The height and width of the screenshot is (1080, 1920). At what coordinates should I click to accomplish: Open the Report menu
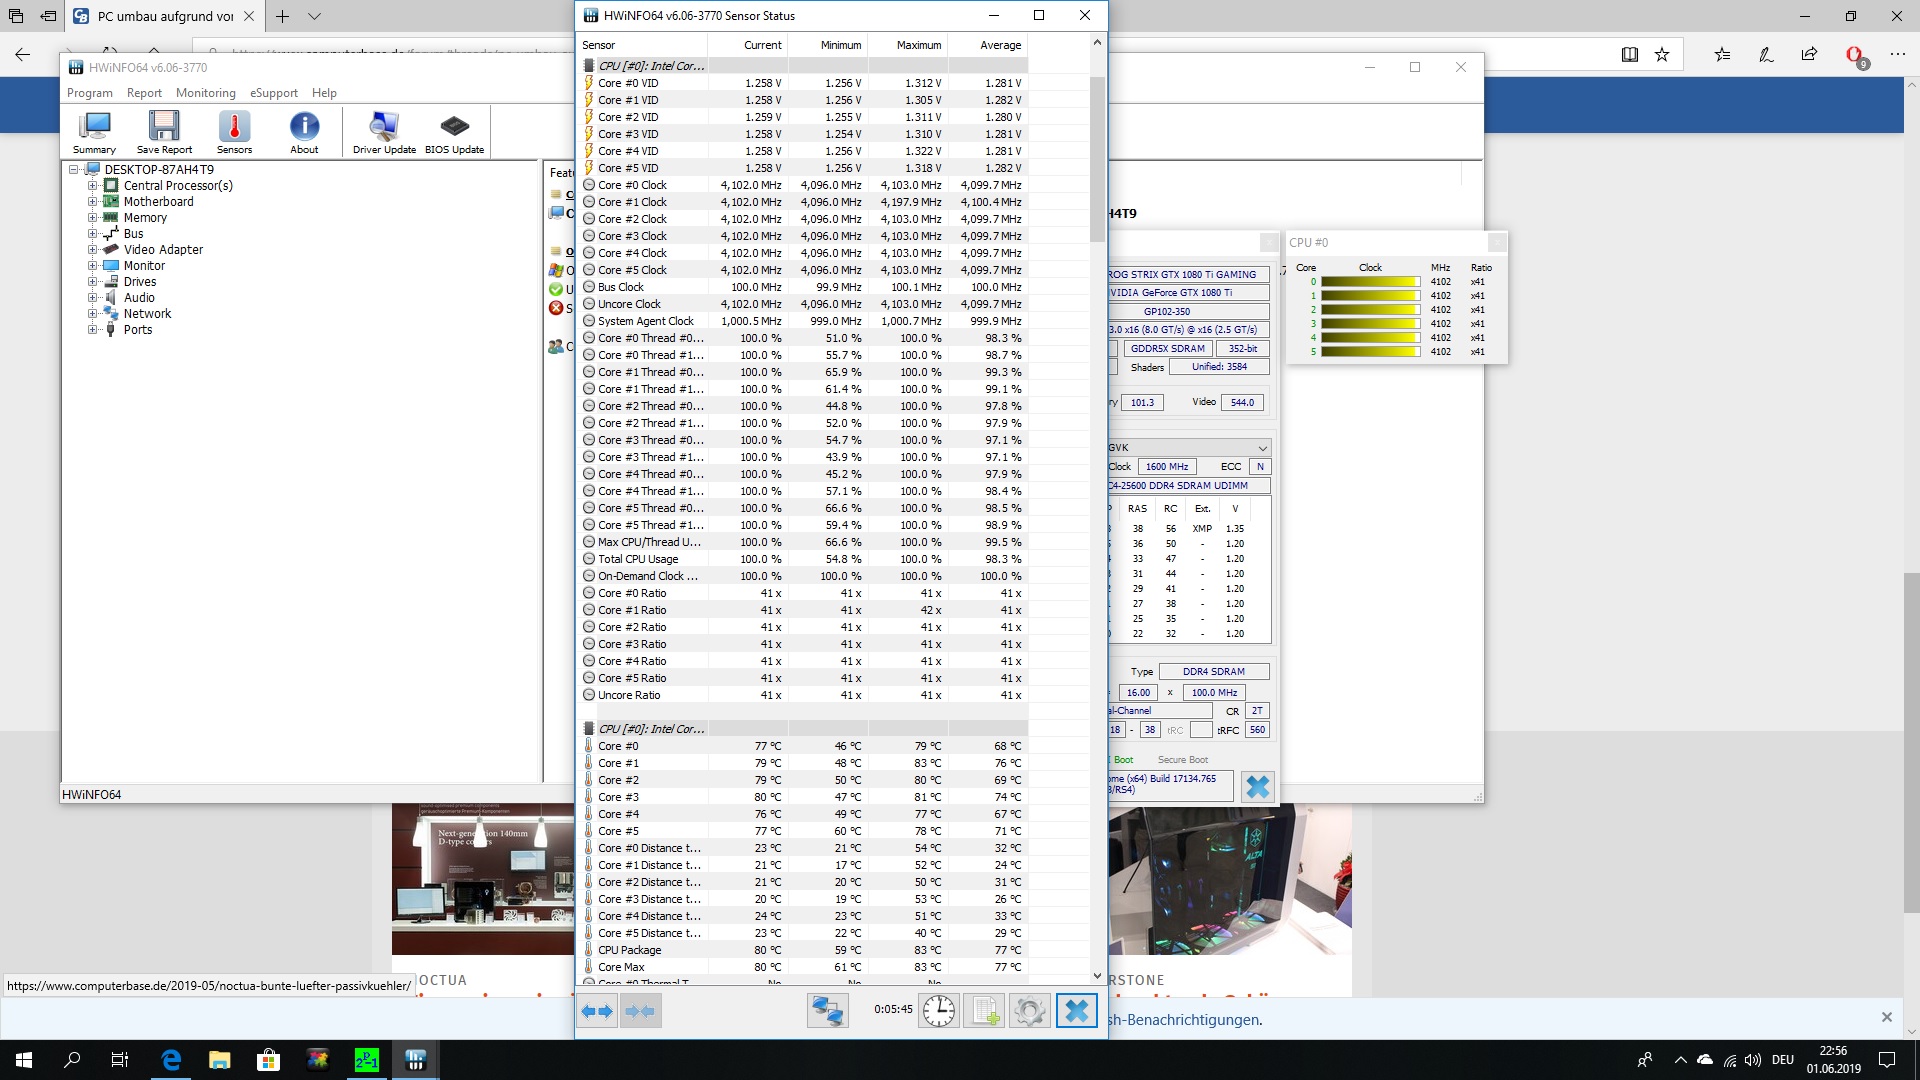tap(144, 93)
